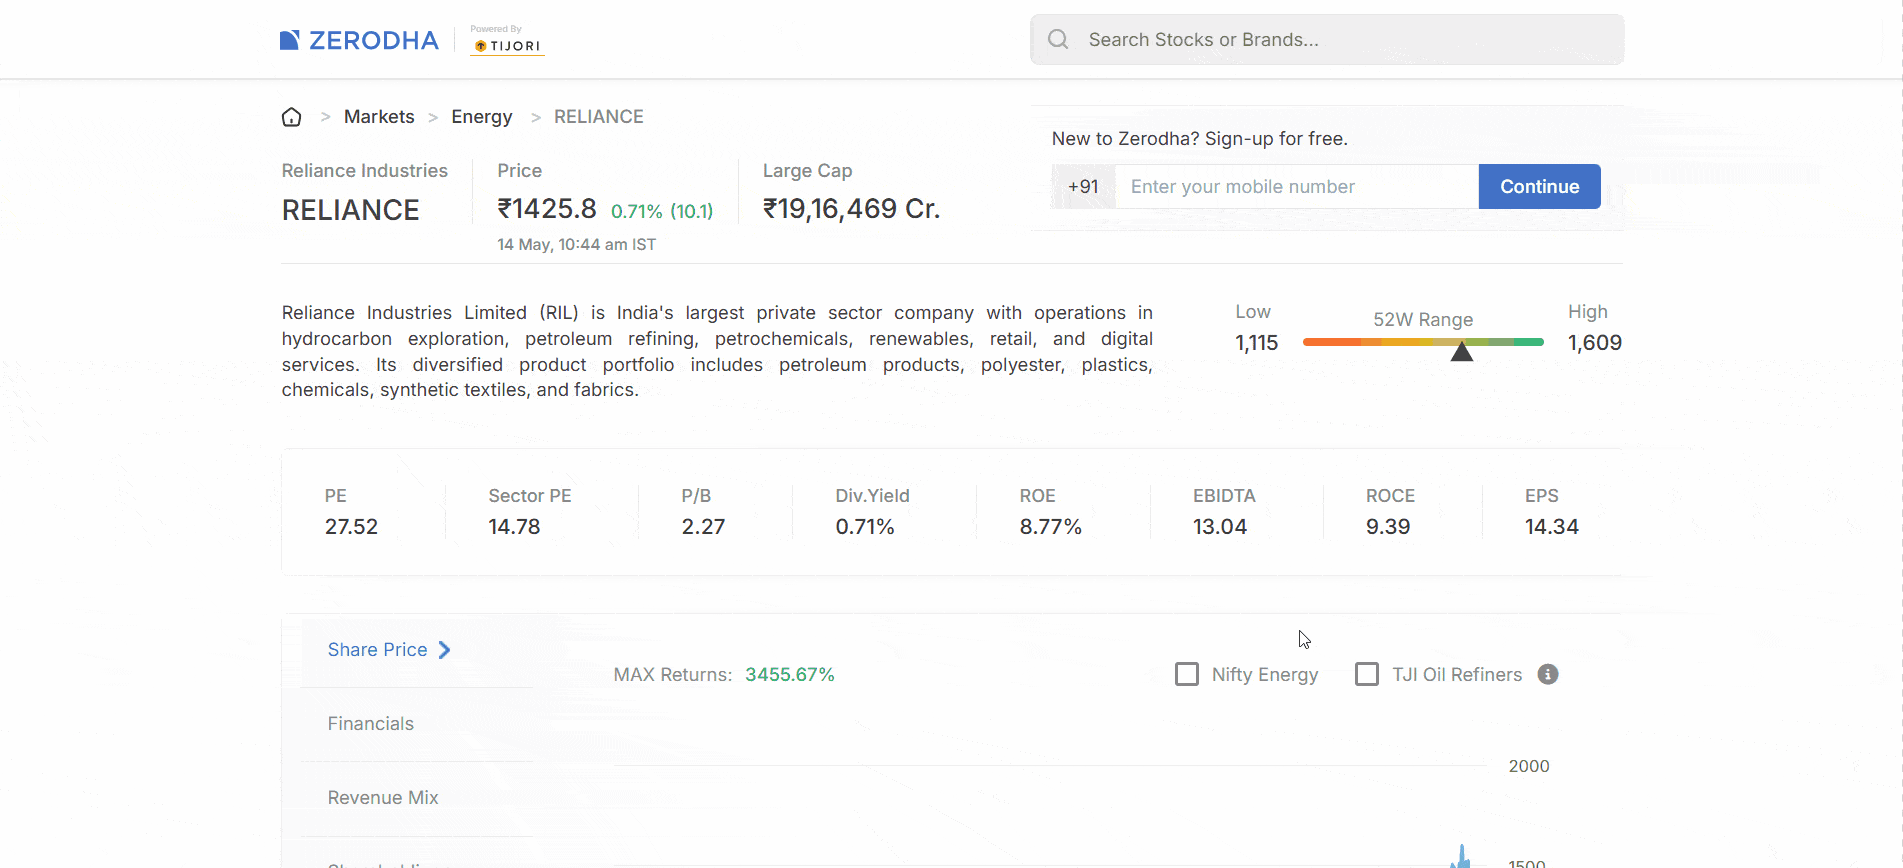Image resolution: width=1903 pixels, height=868 pixels.
Task: Click the EPS value 14.34
Action: (x=1552, y=527)
